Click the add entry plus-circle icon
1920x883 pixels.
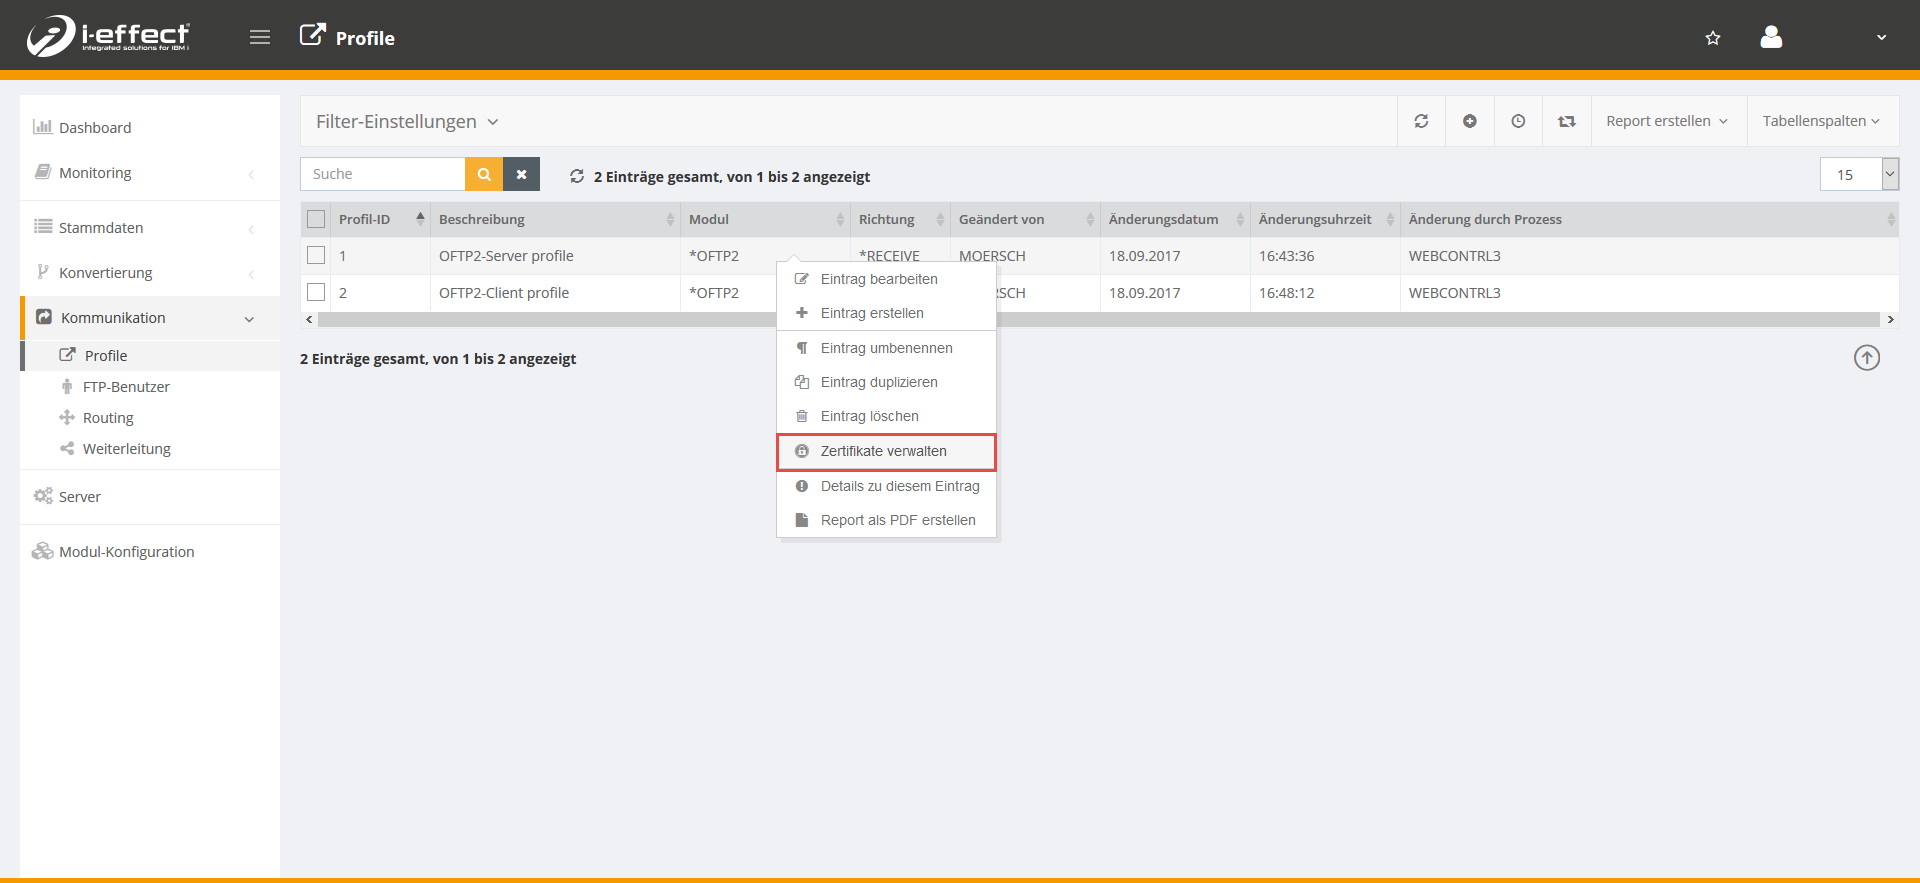click(1470, 121)
